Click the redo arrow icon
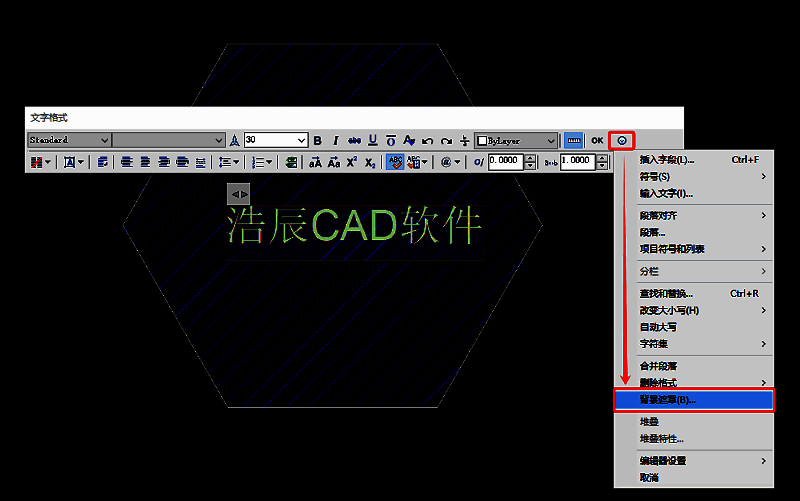Screen dimensions: 800x501 (x=446, y=141)
